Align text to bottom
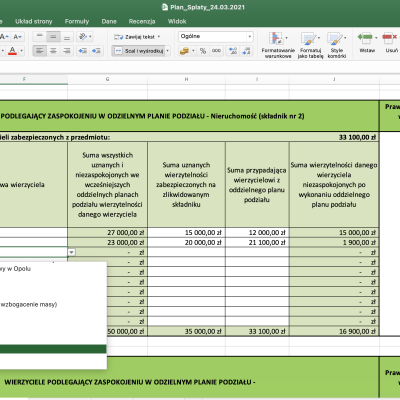 point(67,37)
